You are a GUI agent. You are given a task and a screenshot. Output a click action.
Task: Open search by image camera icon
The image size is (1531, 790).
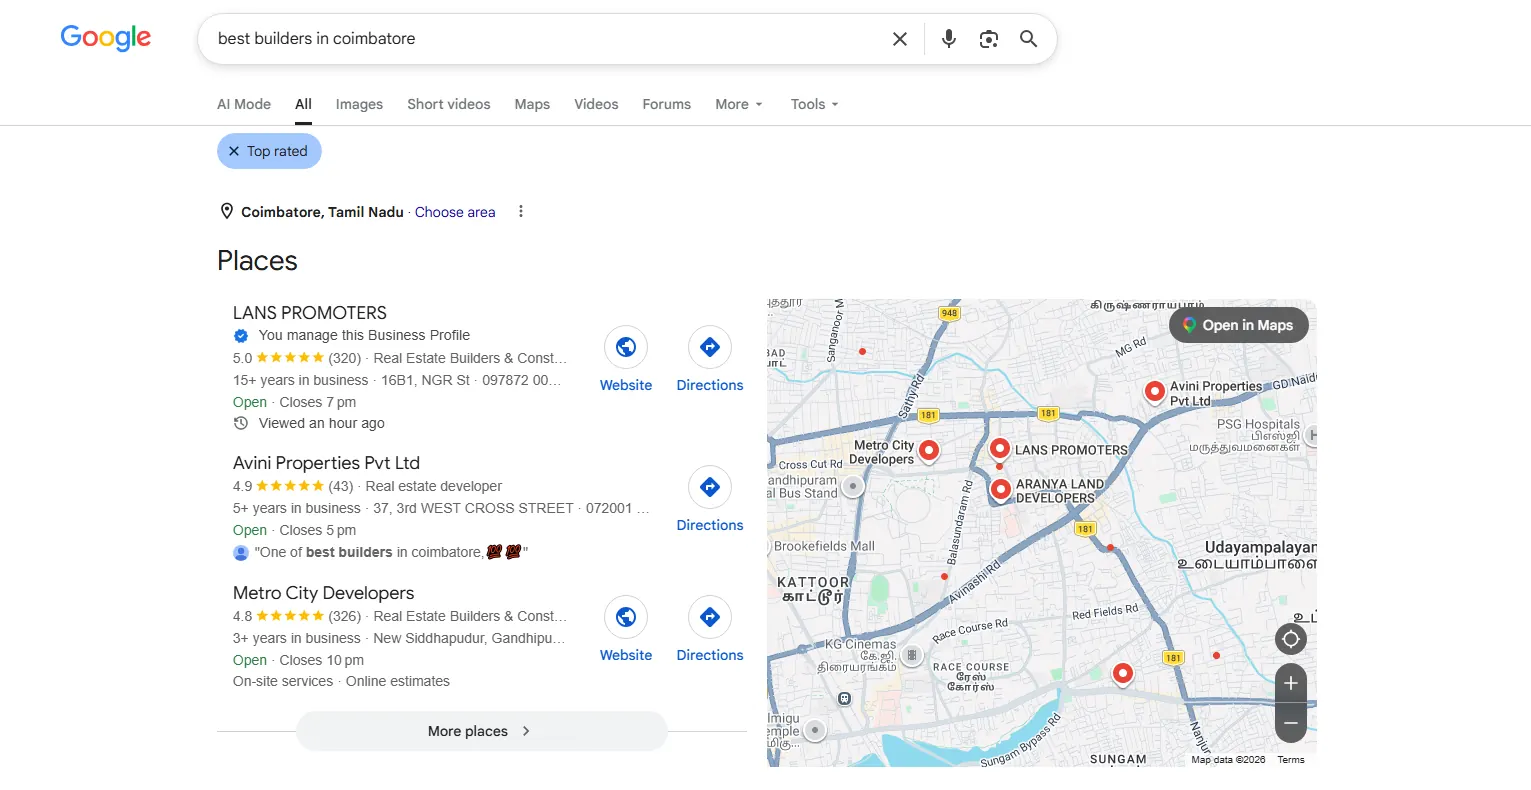coord(989,39)
